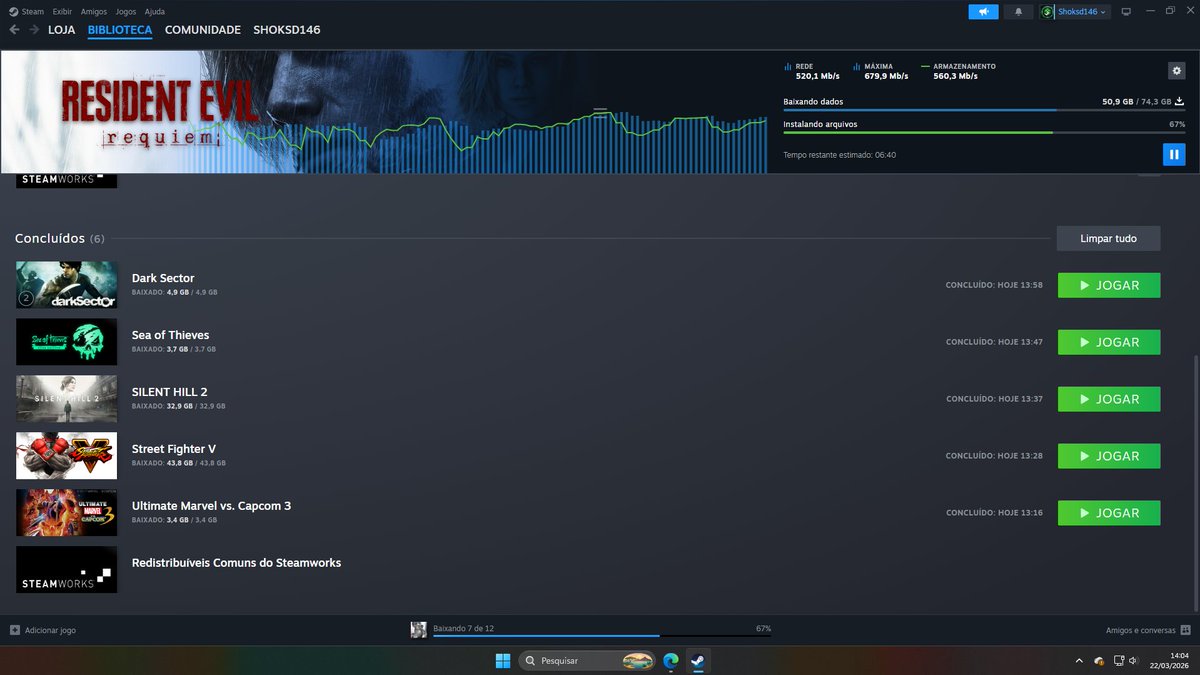Play SILENT HILL 2 with JOGAR
The width and height of the screenshot is (1200, 675).
pyautogui.click(x=1109, y=399)
